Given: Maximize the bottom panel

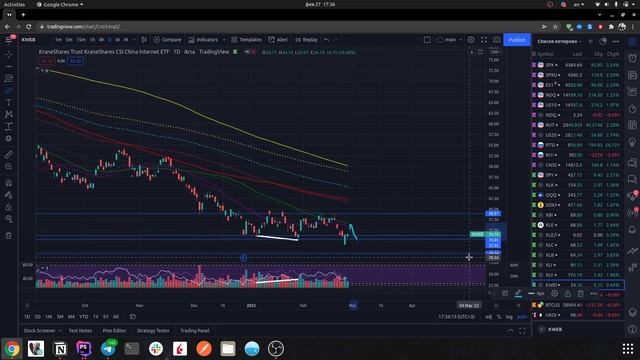Looking at the screenshot, I should click(x=522, y=331).
